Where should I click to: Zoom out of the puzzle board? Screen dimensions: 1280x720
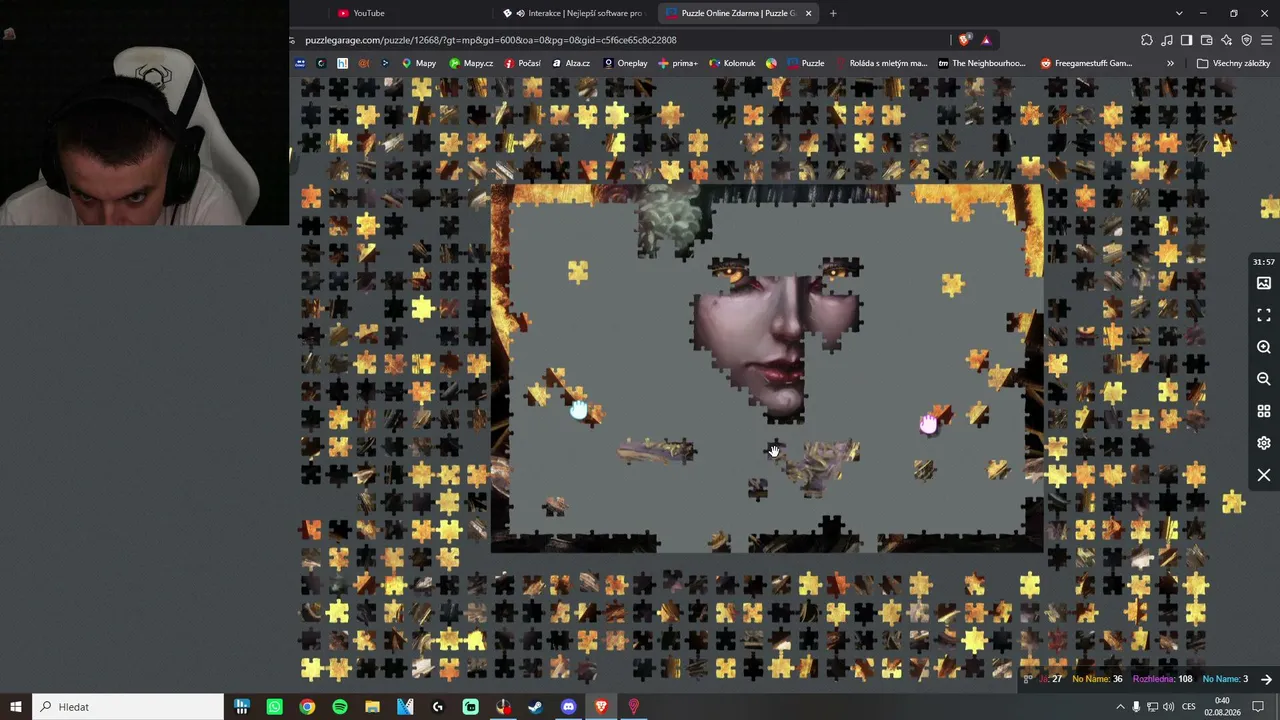coord(1264,379)
